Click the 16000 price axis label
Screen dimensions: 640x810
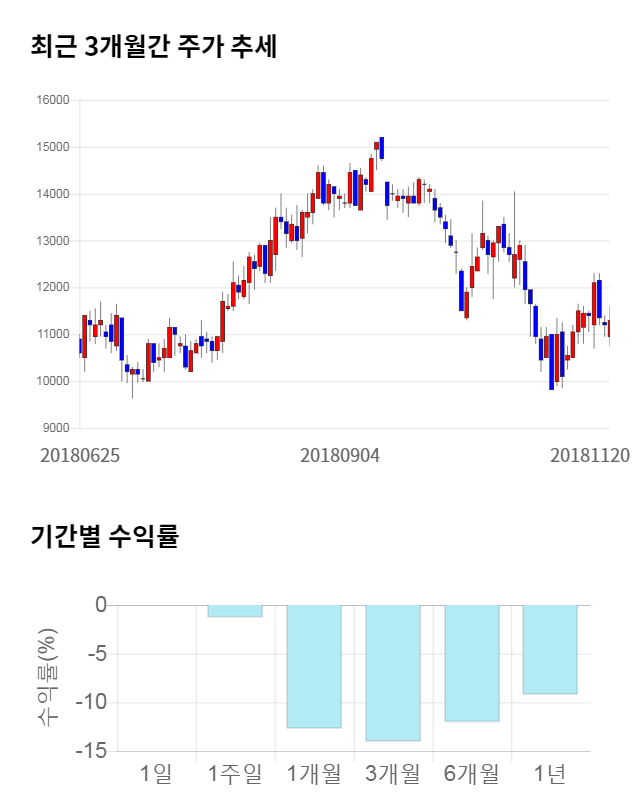coord(54,100)
